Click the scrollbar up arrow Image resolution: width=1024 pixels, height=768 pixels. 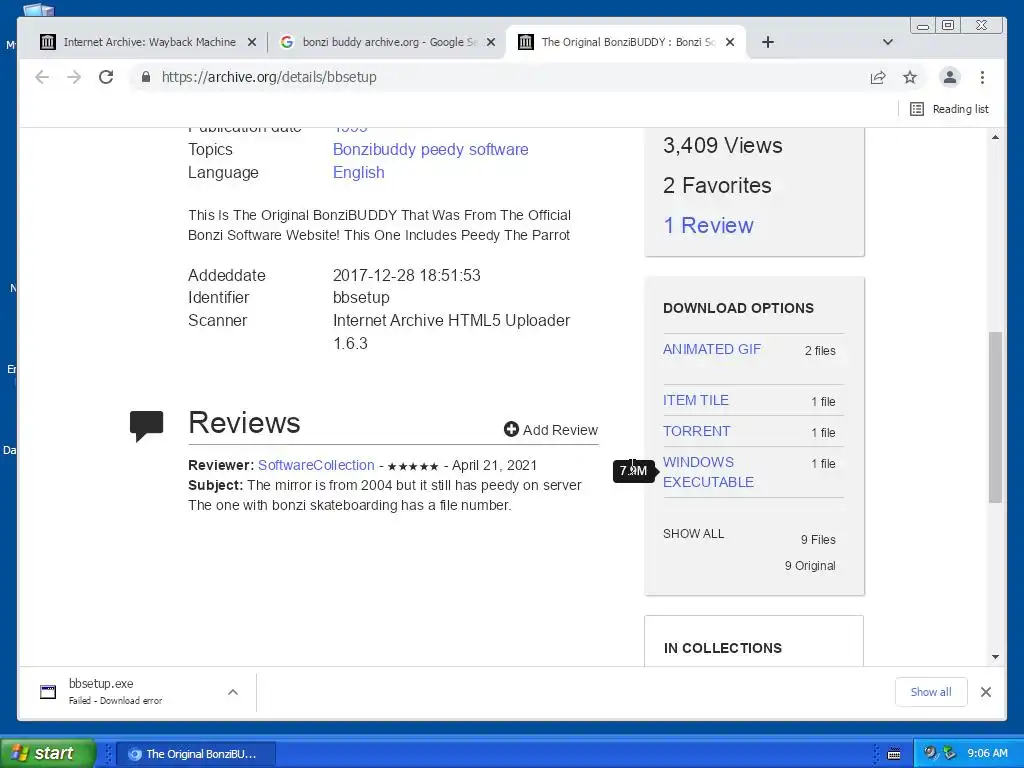coord(995,137)
